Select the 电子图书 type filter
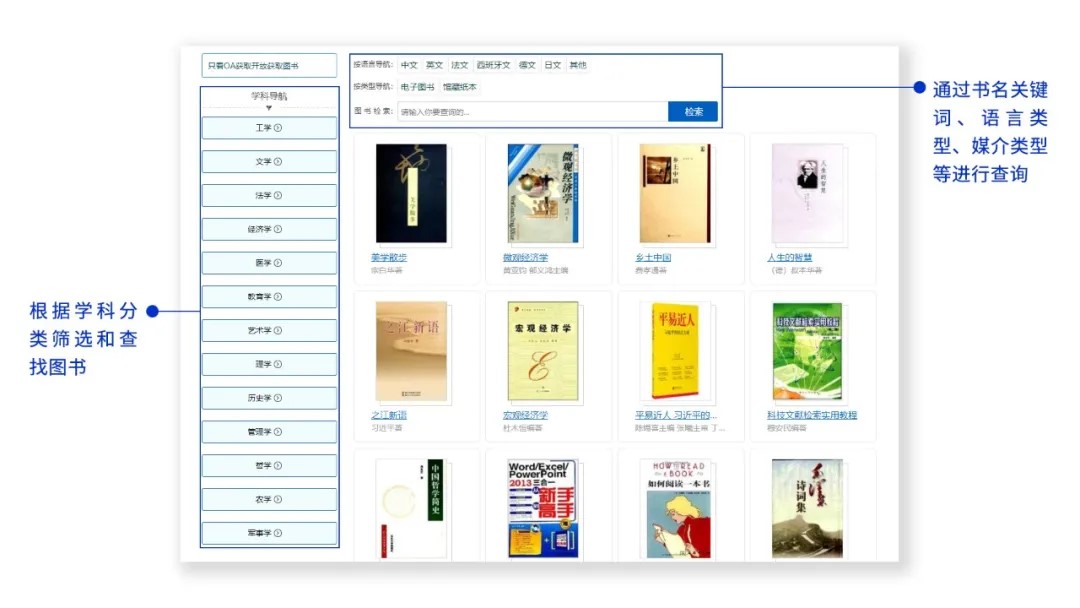Image resolution: width=1080 pixels, height=608 pixels. [x=418, y=87]
